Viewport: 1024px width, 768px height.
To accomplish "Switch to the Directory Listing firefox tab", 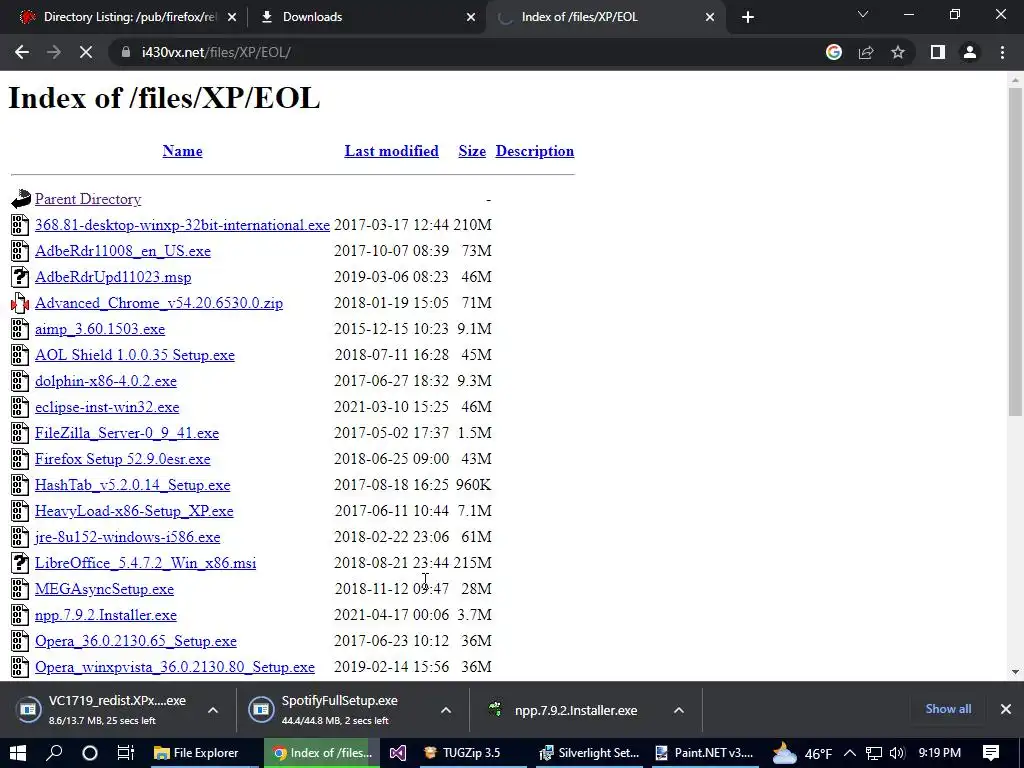I will [129, 17].
